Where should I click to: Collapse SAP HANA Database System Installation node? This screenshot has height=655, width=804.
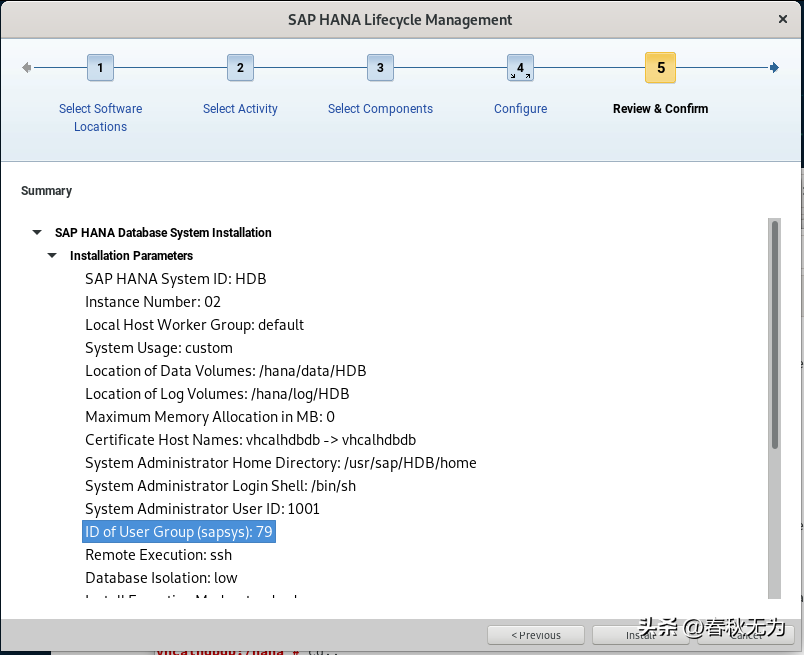37,232
